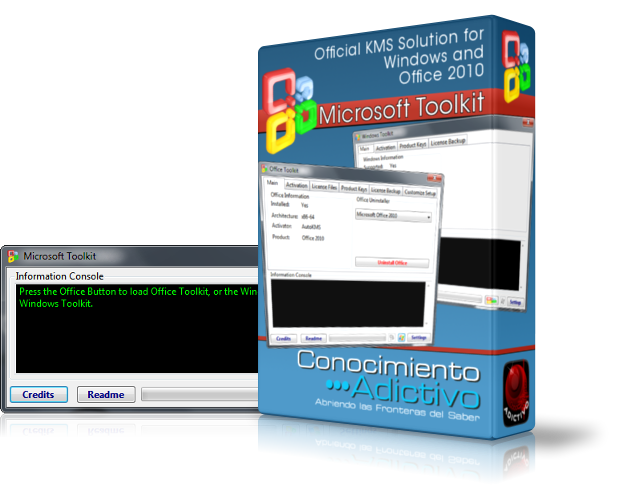Click the AutoKMS activator value

[x=311, y=227]
